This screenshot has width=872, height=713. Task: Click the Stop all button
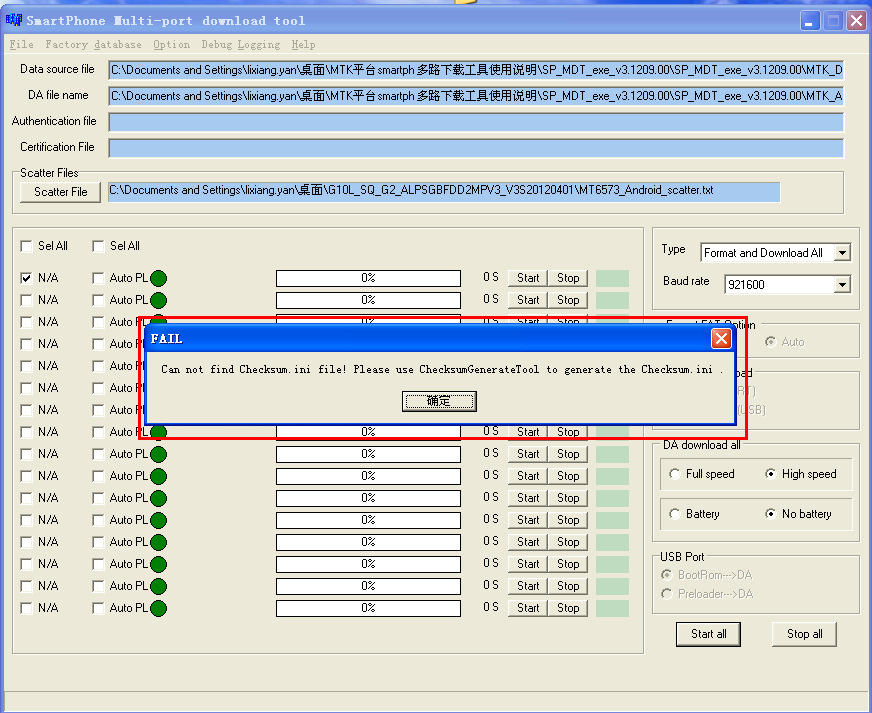(804, 634)
